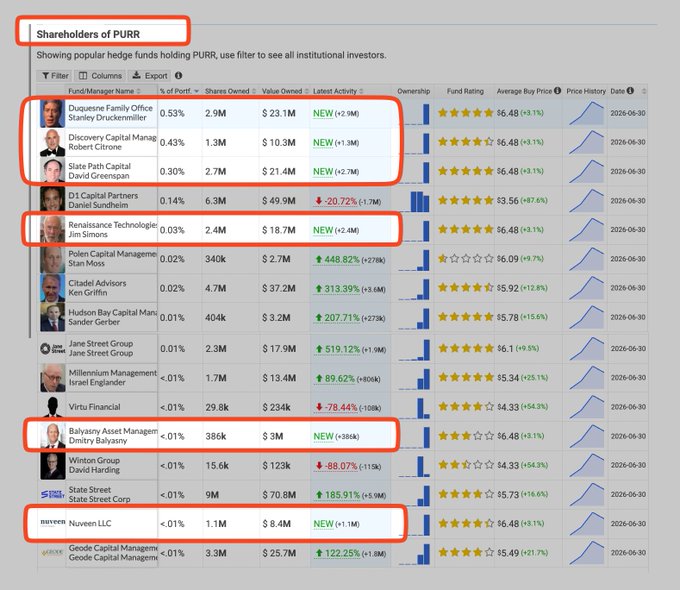Click $3.56 average buy price cell
680x590 pixels.
[522, 200]
